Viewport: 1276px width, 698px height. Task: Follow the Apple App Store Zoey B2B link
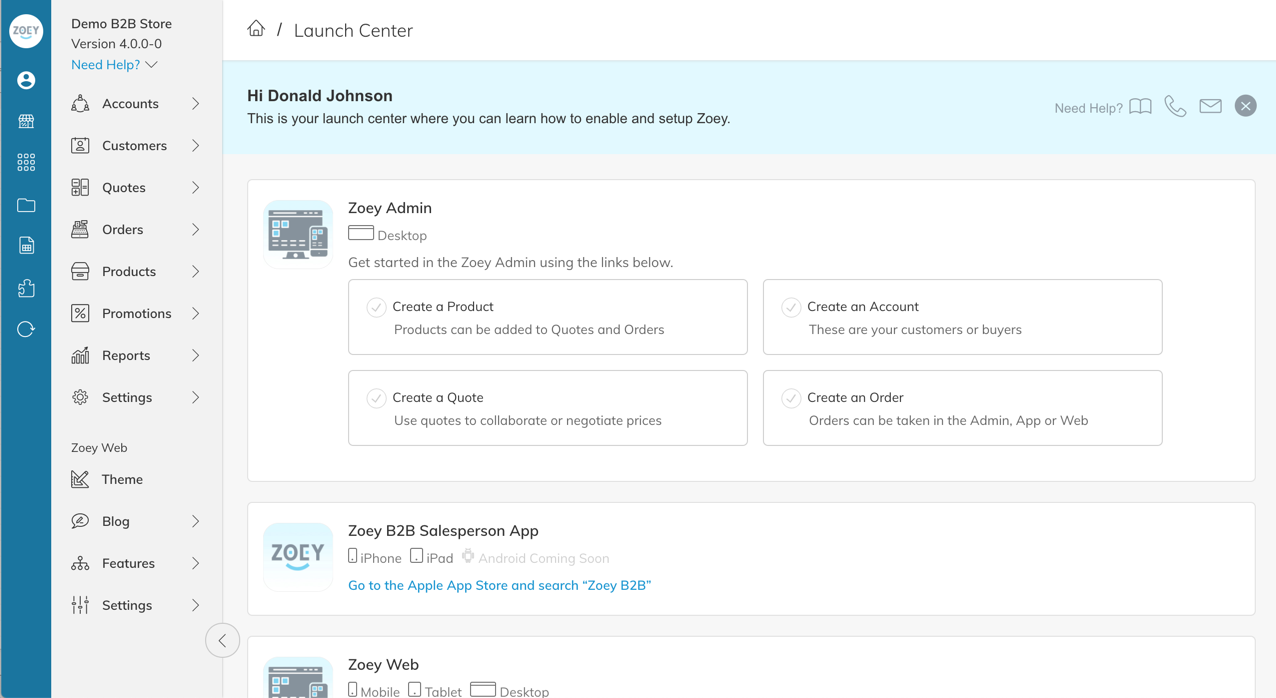pos(499,585)
